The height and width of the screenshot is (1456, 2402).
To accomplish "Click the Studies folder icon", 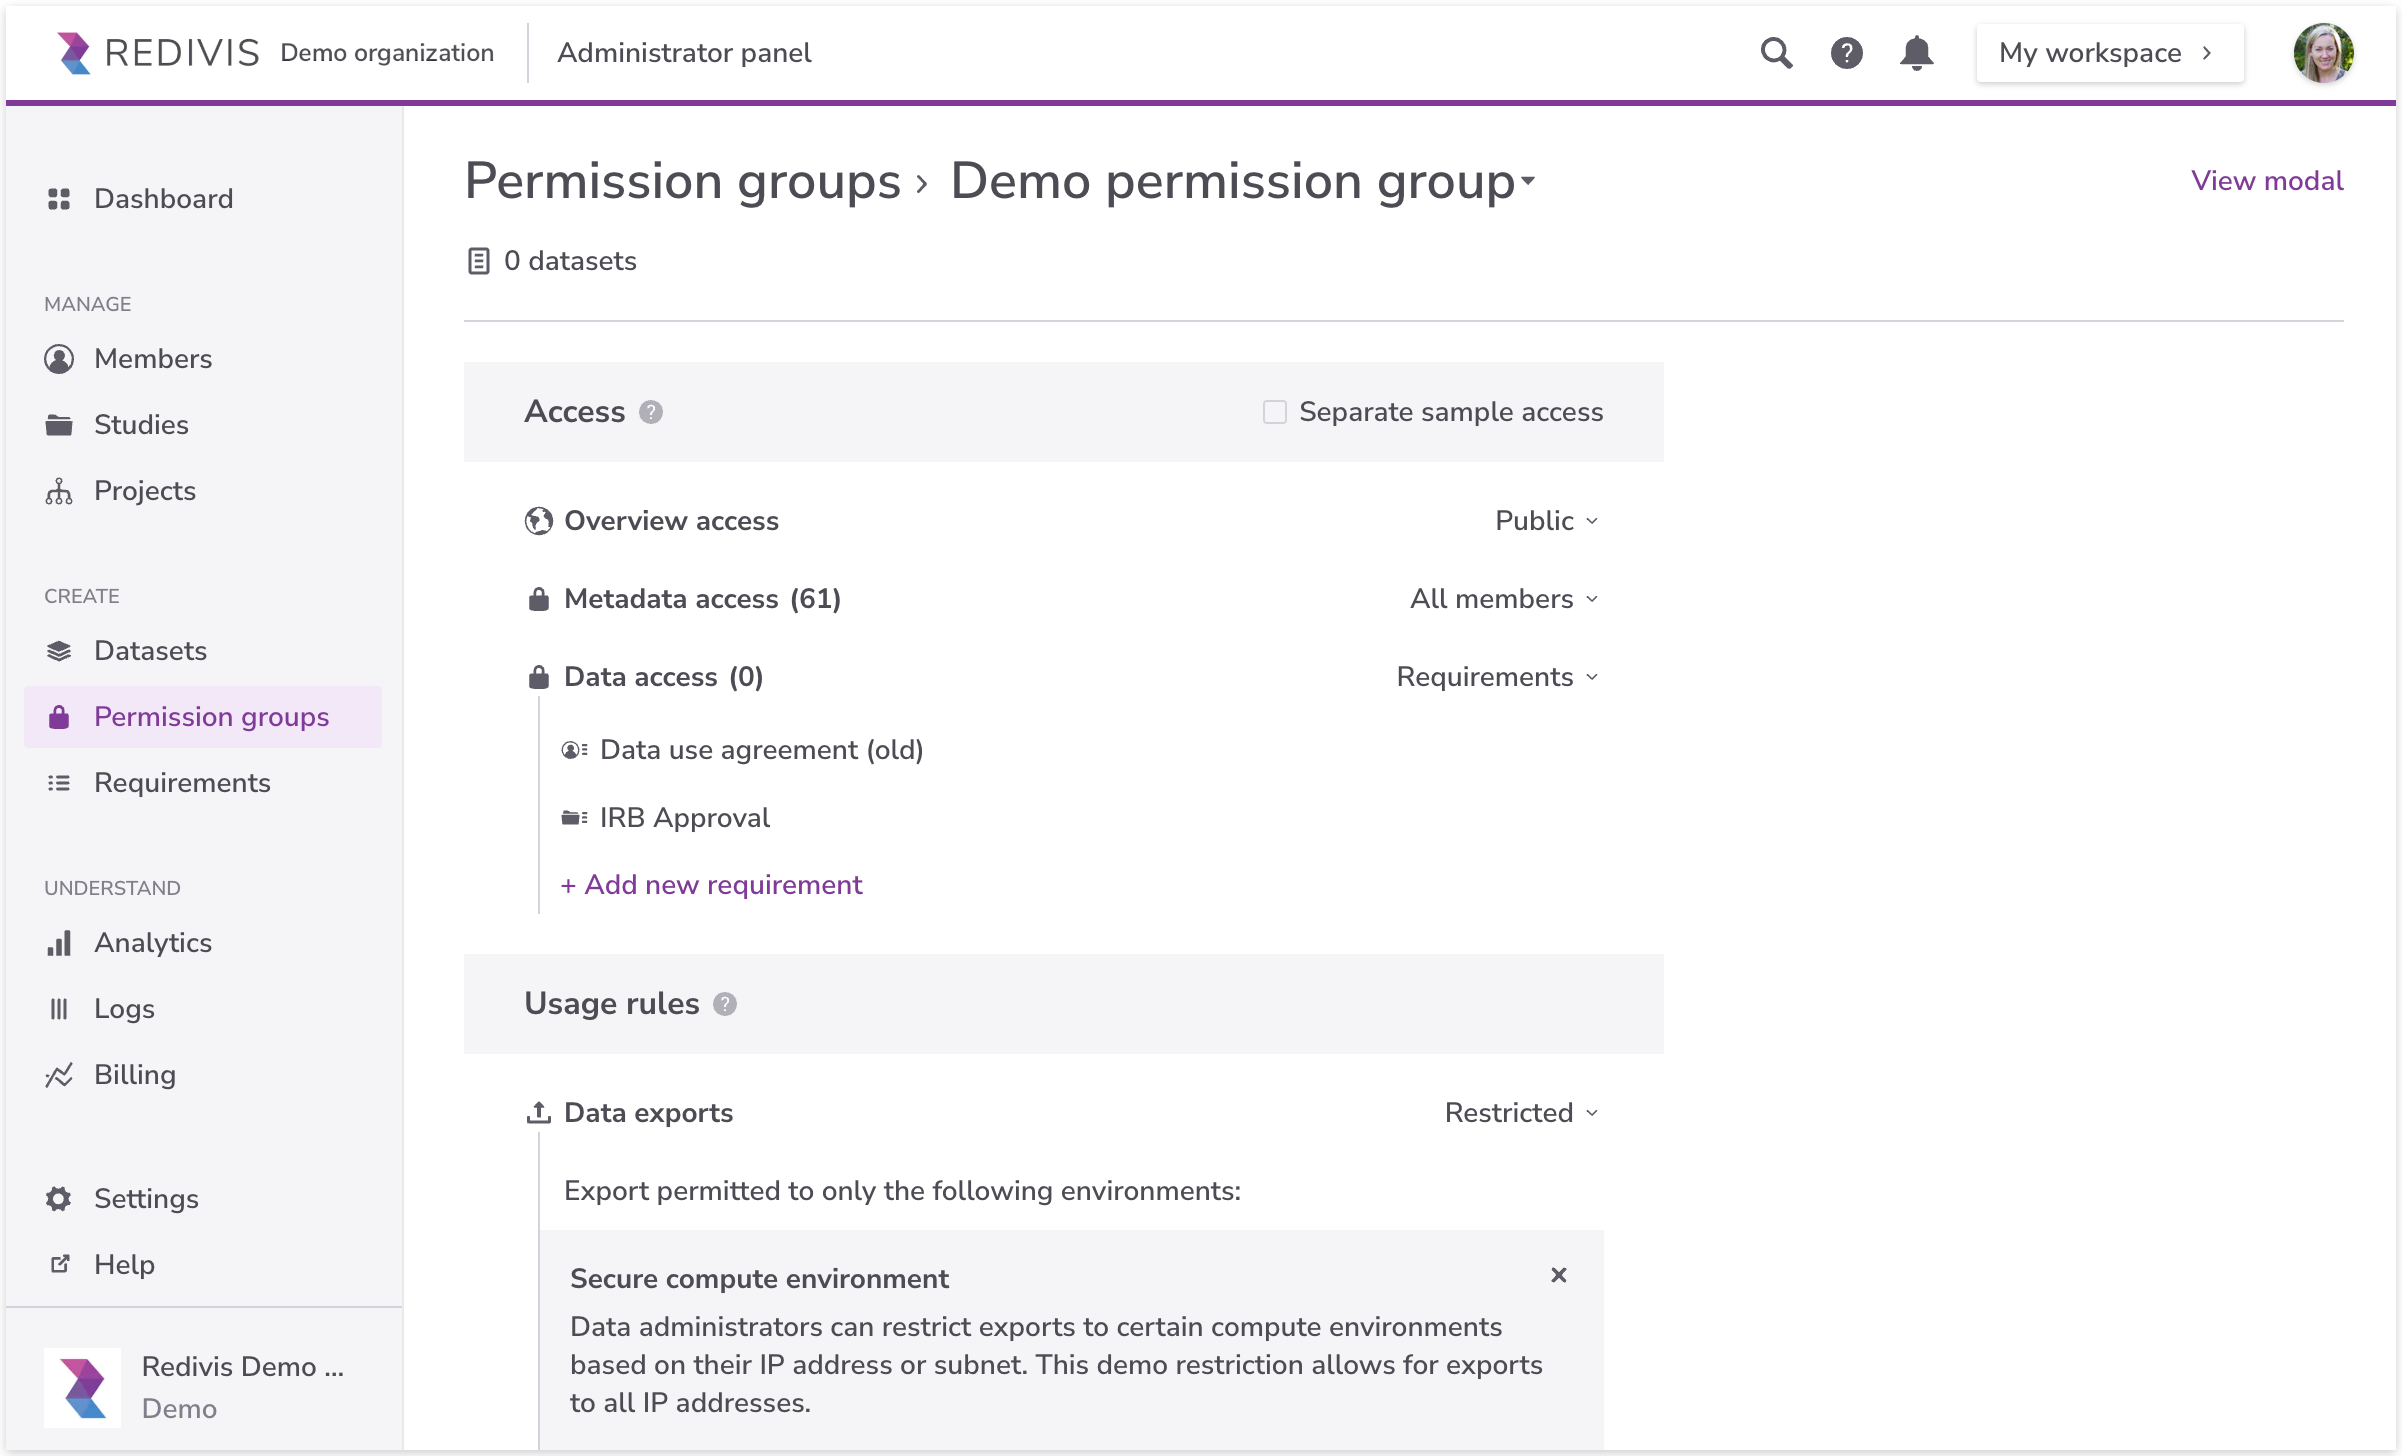I will click(59, 425).
